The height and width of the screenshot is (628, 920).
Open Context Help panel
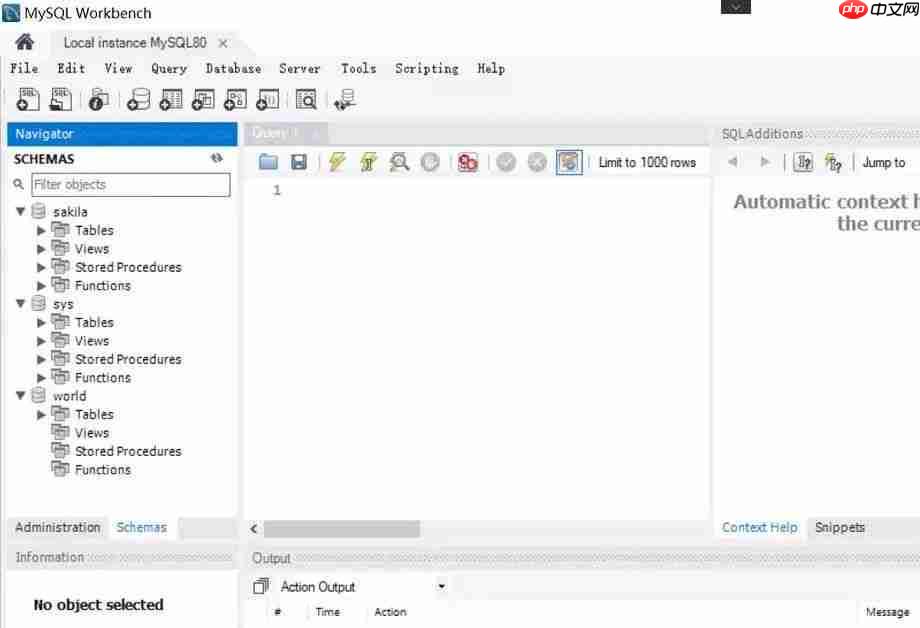click(759, 527)
